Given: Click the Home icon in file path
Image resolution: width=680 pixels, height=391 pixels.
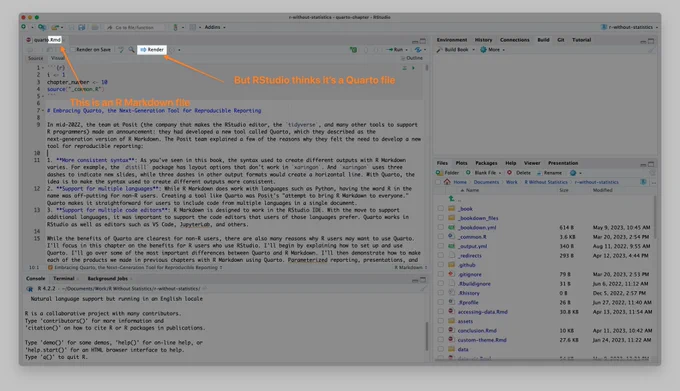Looking at the screenshot, I should click(x=447, y=182).
